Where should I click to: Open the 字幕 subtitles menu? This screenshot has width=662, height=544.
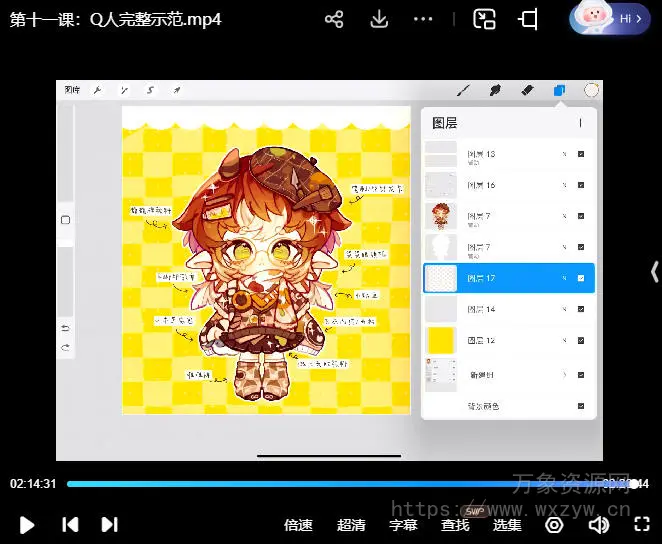coord(403,525)
